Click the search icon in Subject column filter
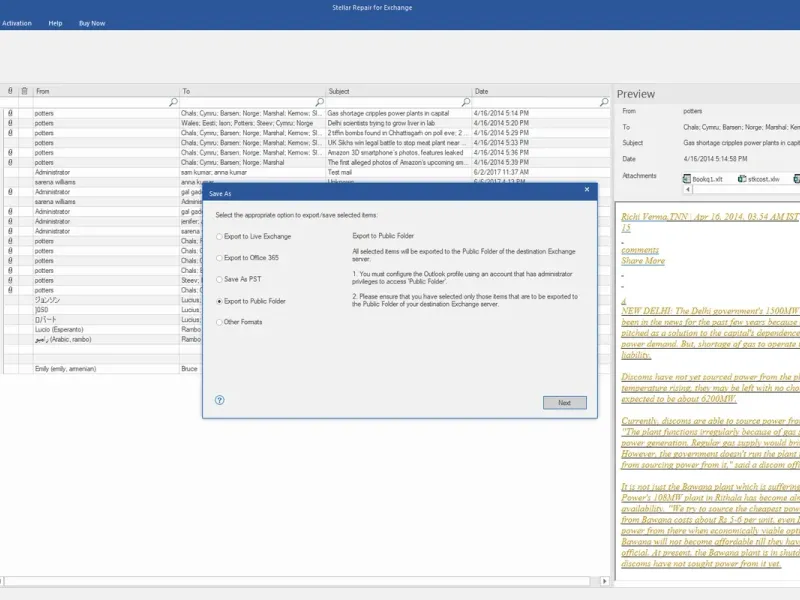 (x=466, y=102)
